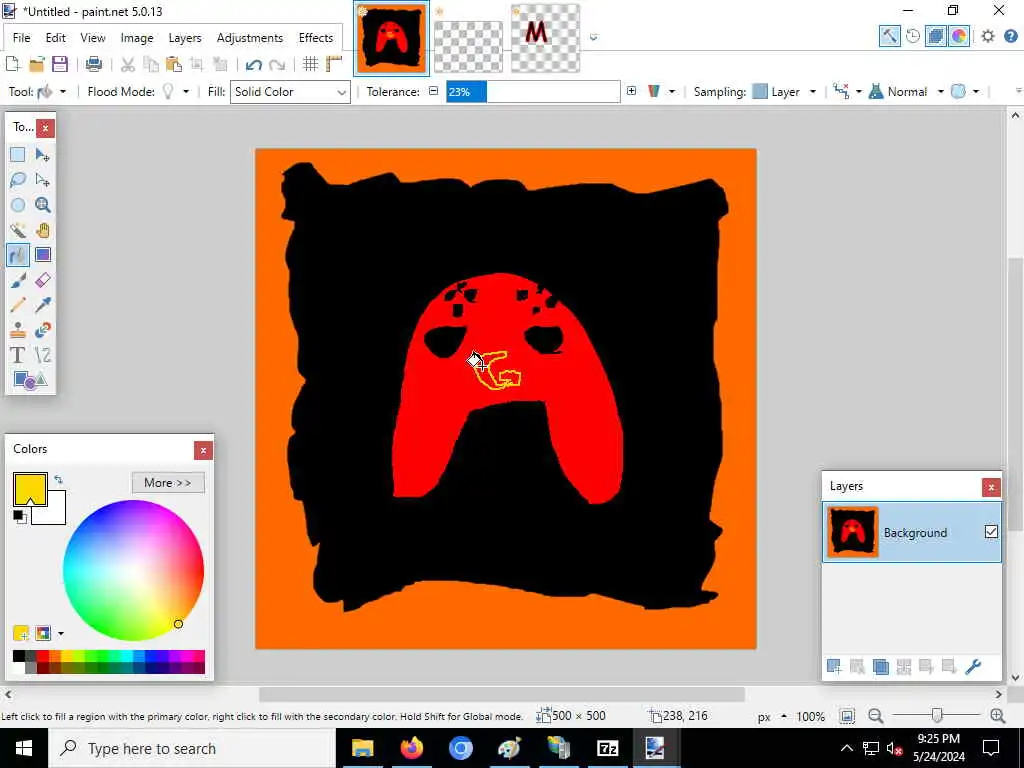The height and width of the screenshot is (768, 1024).
Task: Open the Effects menu
Action: (316, 38)
